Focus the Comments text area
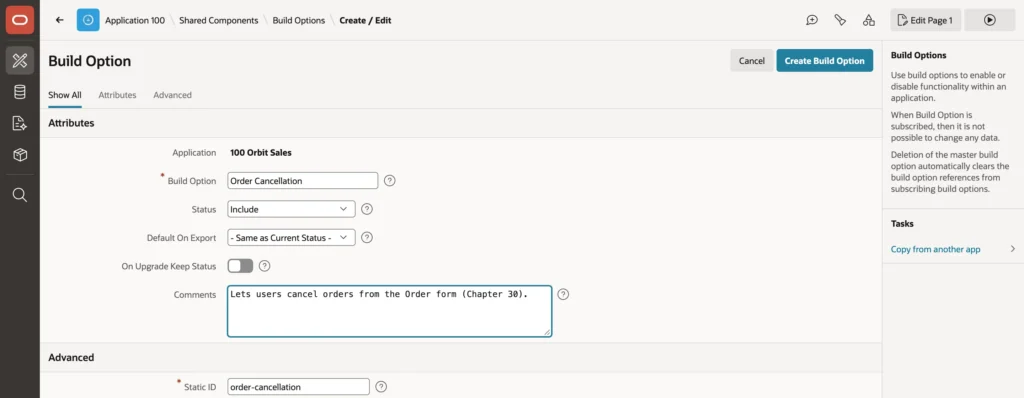This screenshot has height=398, width=1024. coord(389,311)
